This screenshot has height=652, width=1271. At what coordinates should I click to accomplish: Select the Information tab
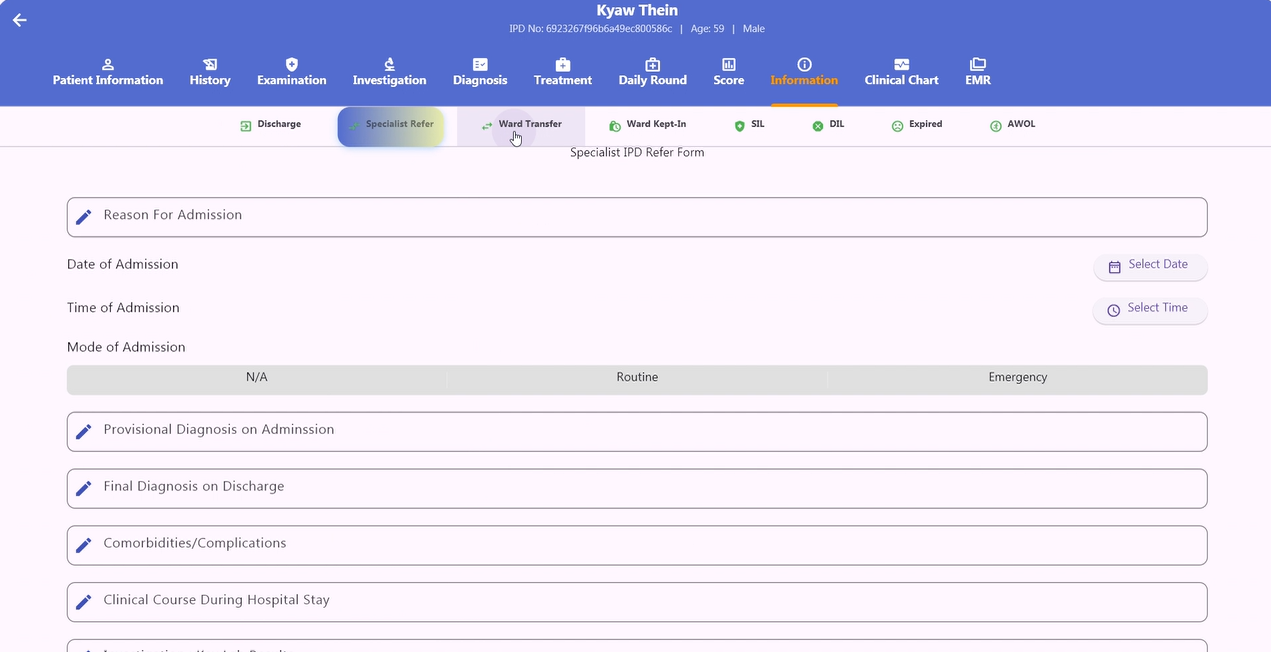(804, 72)
